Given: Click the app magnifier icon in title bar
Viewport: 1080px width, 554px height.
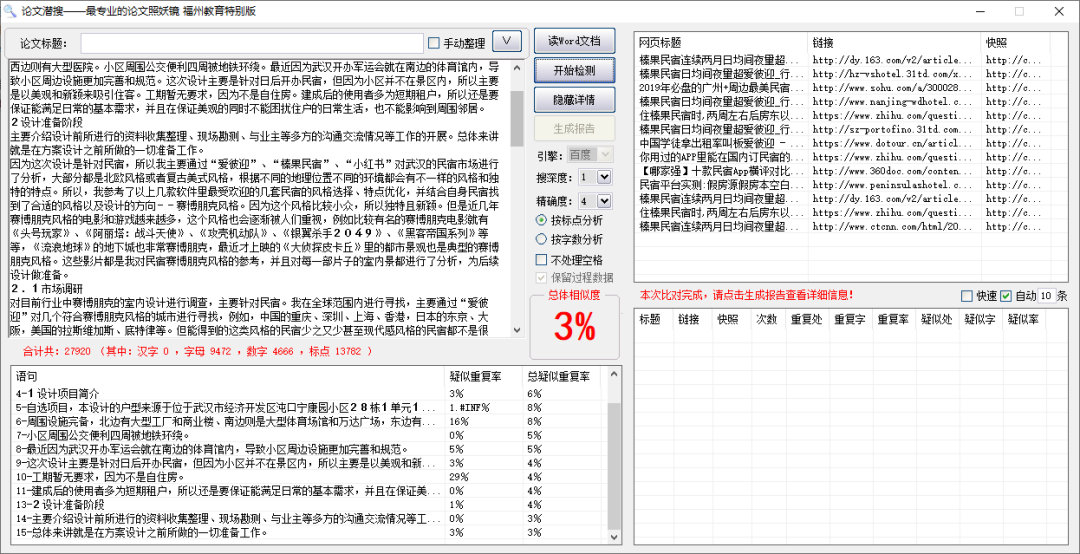Looking at the screenshot, I should [x=10, y=10].
